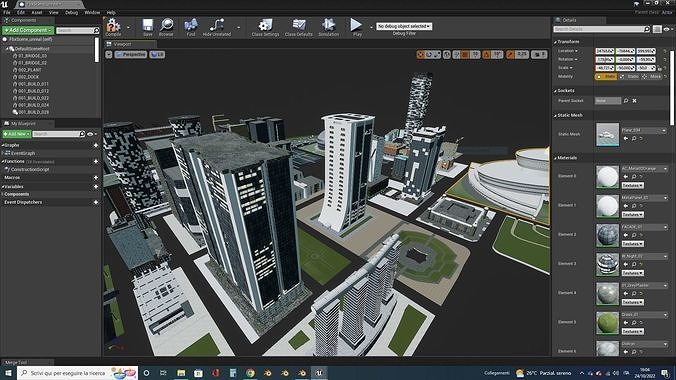This screenshot has height=380, width=676.
Task: Add new Function with plus icon
Action: 96,161
